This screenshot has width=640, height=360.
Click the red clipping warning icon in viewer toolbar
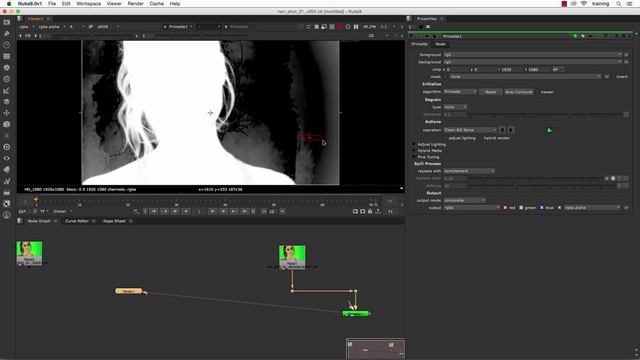coord(340,27)
